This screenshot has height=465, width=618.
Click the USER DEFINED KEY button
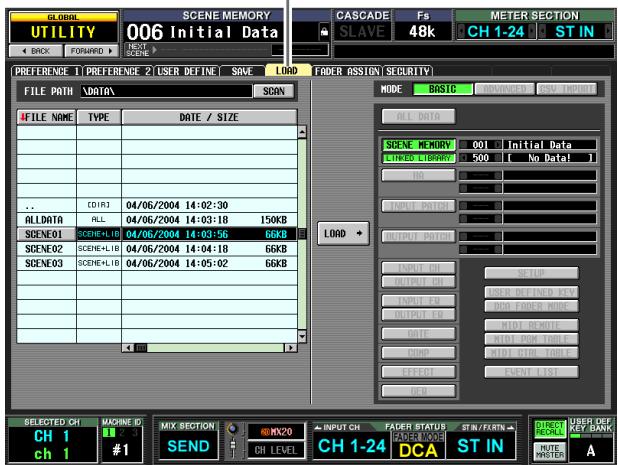click(x=531, y=292)
